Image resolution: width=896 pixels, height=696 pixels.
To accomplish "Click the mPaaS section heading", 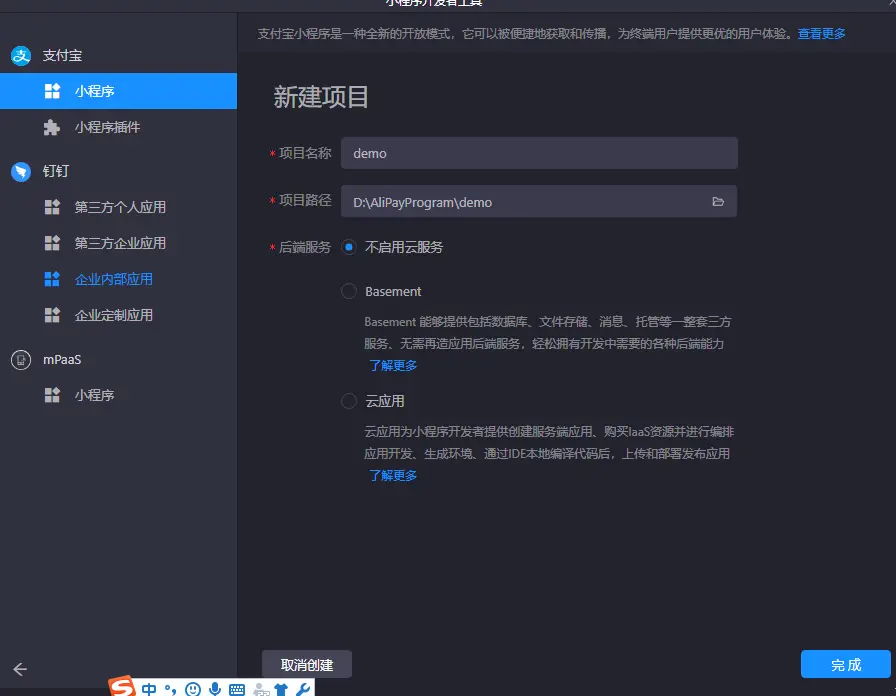I will [x=62, y=359].
